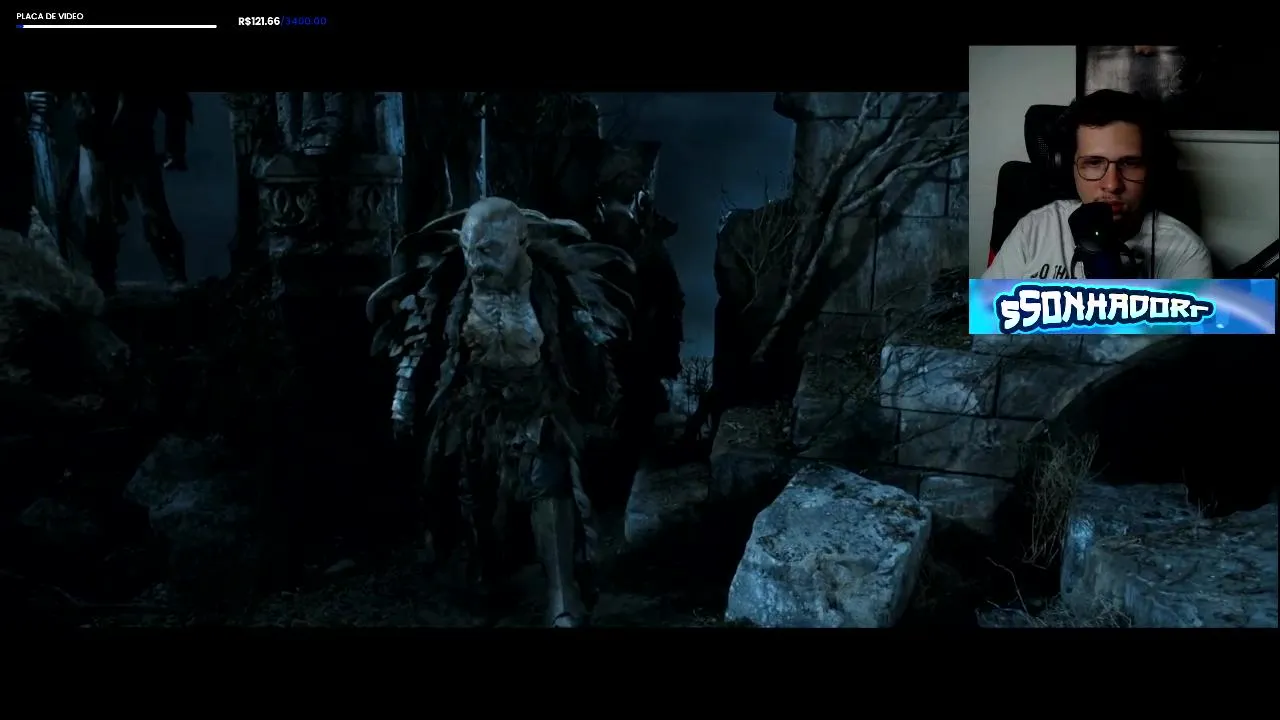Image resolution: width=1280 pixels, height=720 pixels.
Task: Click the streamer webcam feed
Action: 1122,162
